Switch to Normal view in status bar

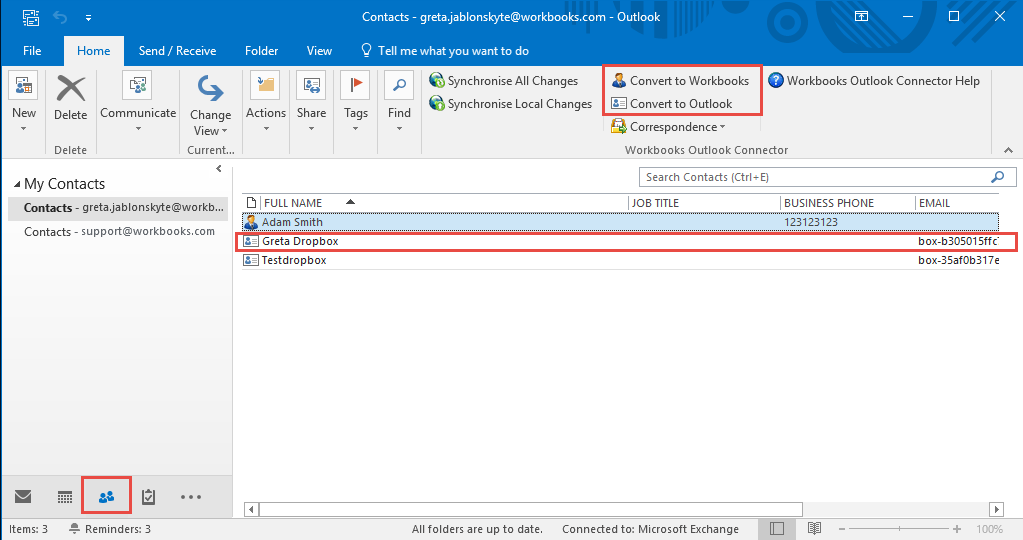tap(776, 528)
